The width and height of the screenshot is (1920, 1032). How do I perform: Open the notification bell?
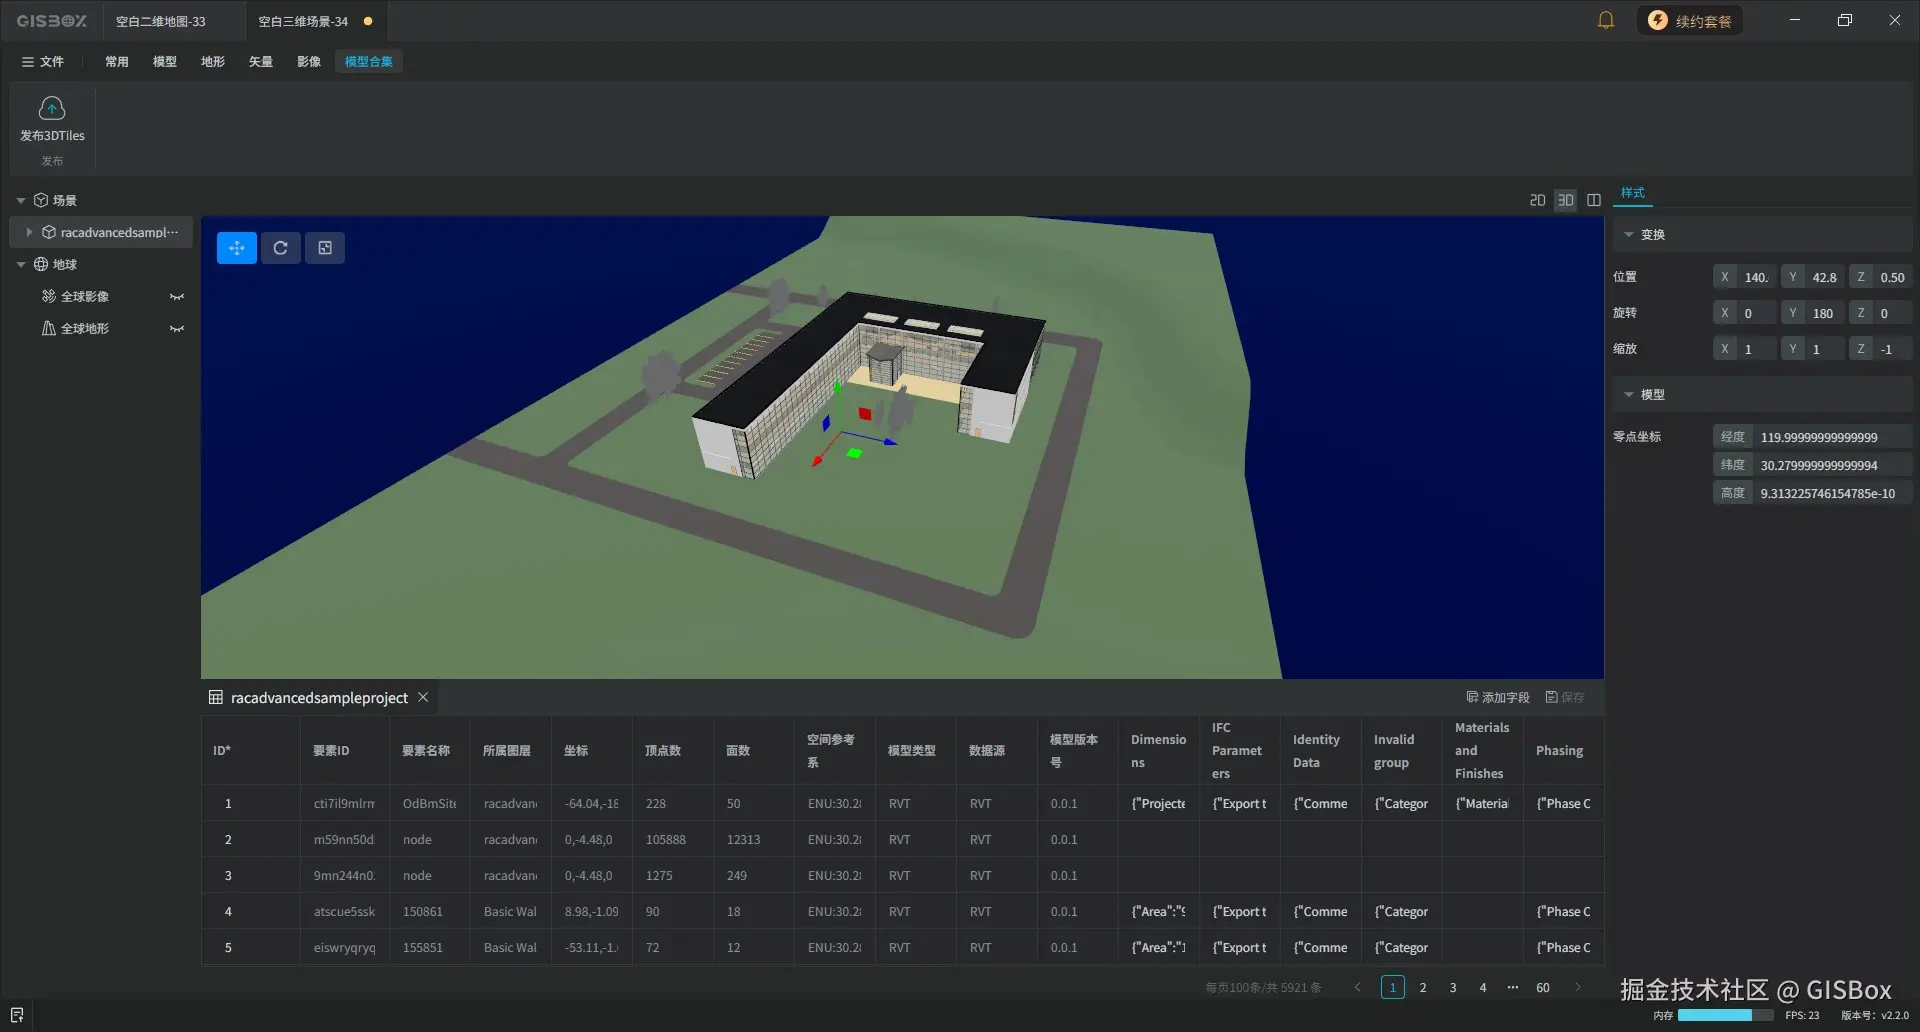[1606, 20]
